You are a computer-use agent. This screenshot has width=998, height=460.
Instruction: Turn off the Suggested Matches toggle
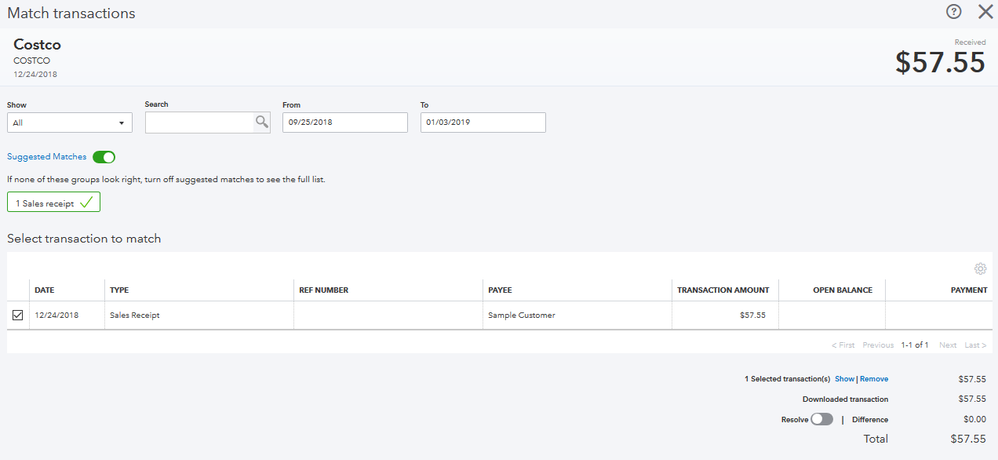(104, 157)
